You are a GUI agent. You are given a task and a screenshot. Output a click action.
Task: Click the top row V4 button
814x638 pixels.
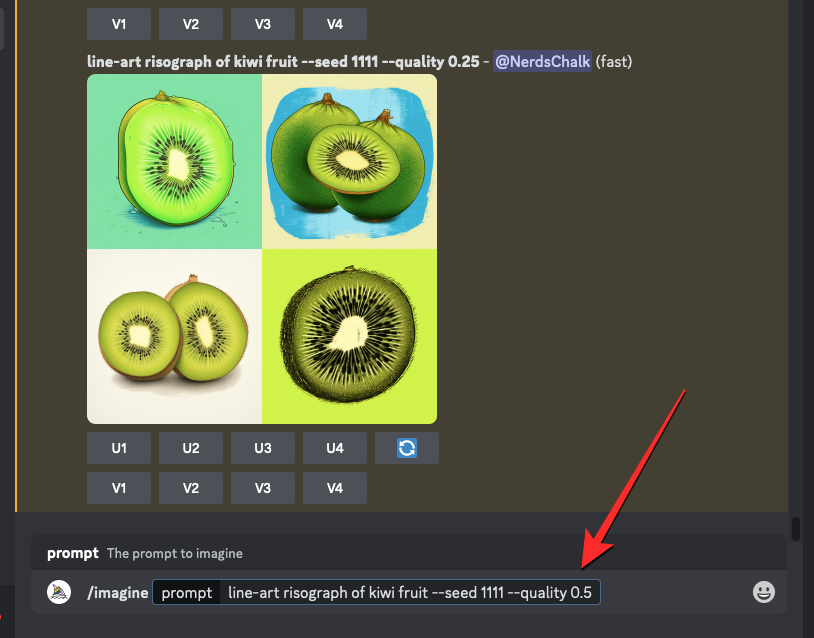(335, 24)
